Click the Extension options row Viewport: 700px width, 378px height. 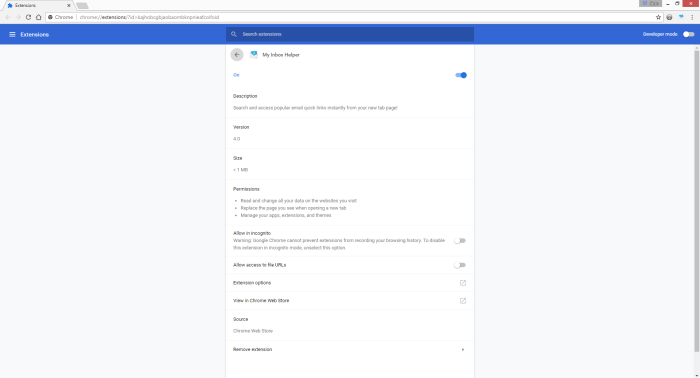(x=350, y=283)
